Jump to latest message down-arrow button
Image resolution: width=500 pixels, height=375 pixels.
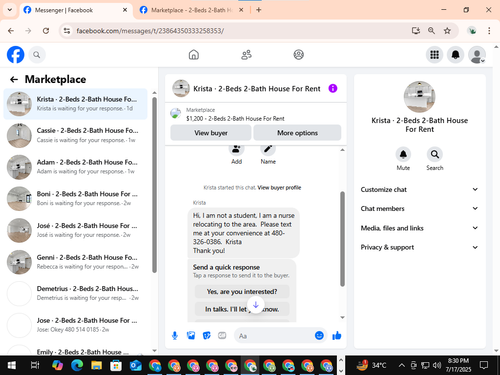pyautogui.click(x=256, y=305)
